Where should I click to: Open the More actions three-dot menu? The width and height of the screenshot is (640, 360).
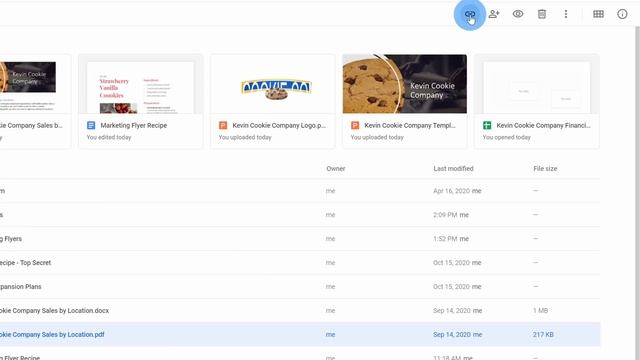(566, 14)
